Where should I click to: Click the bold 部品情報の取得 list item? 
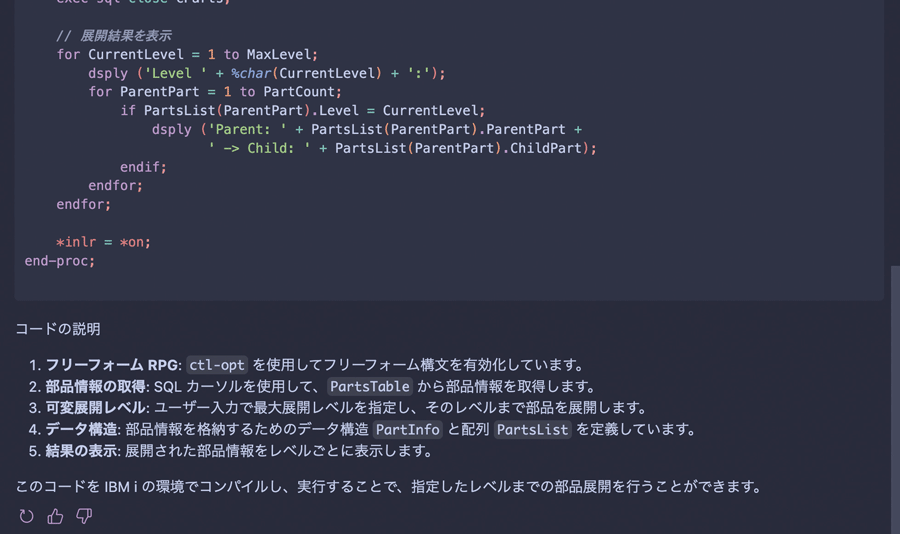95,386
